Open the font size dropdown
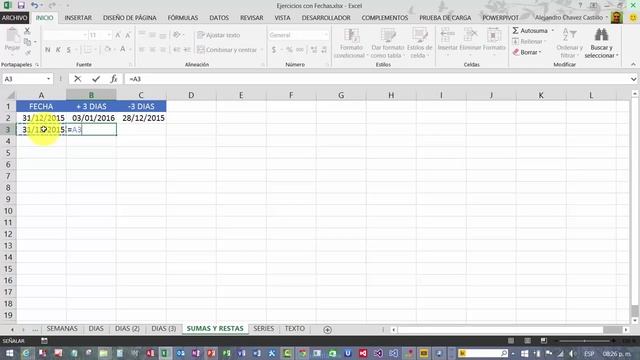 click(x=109, y=36)
